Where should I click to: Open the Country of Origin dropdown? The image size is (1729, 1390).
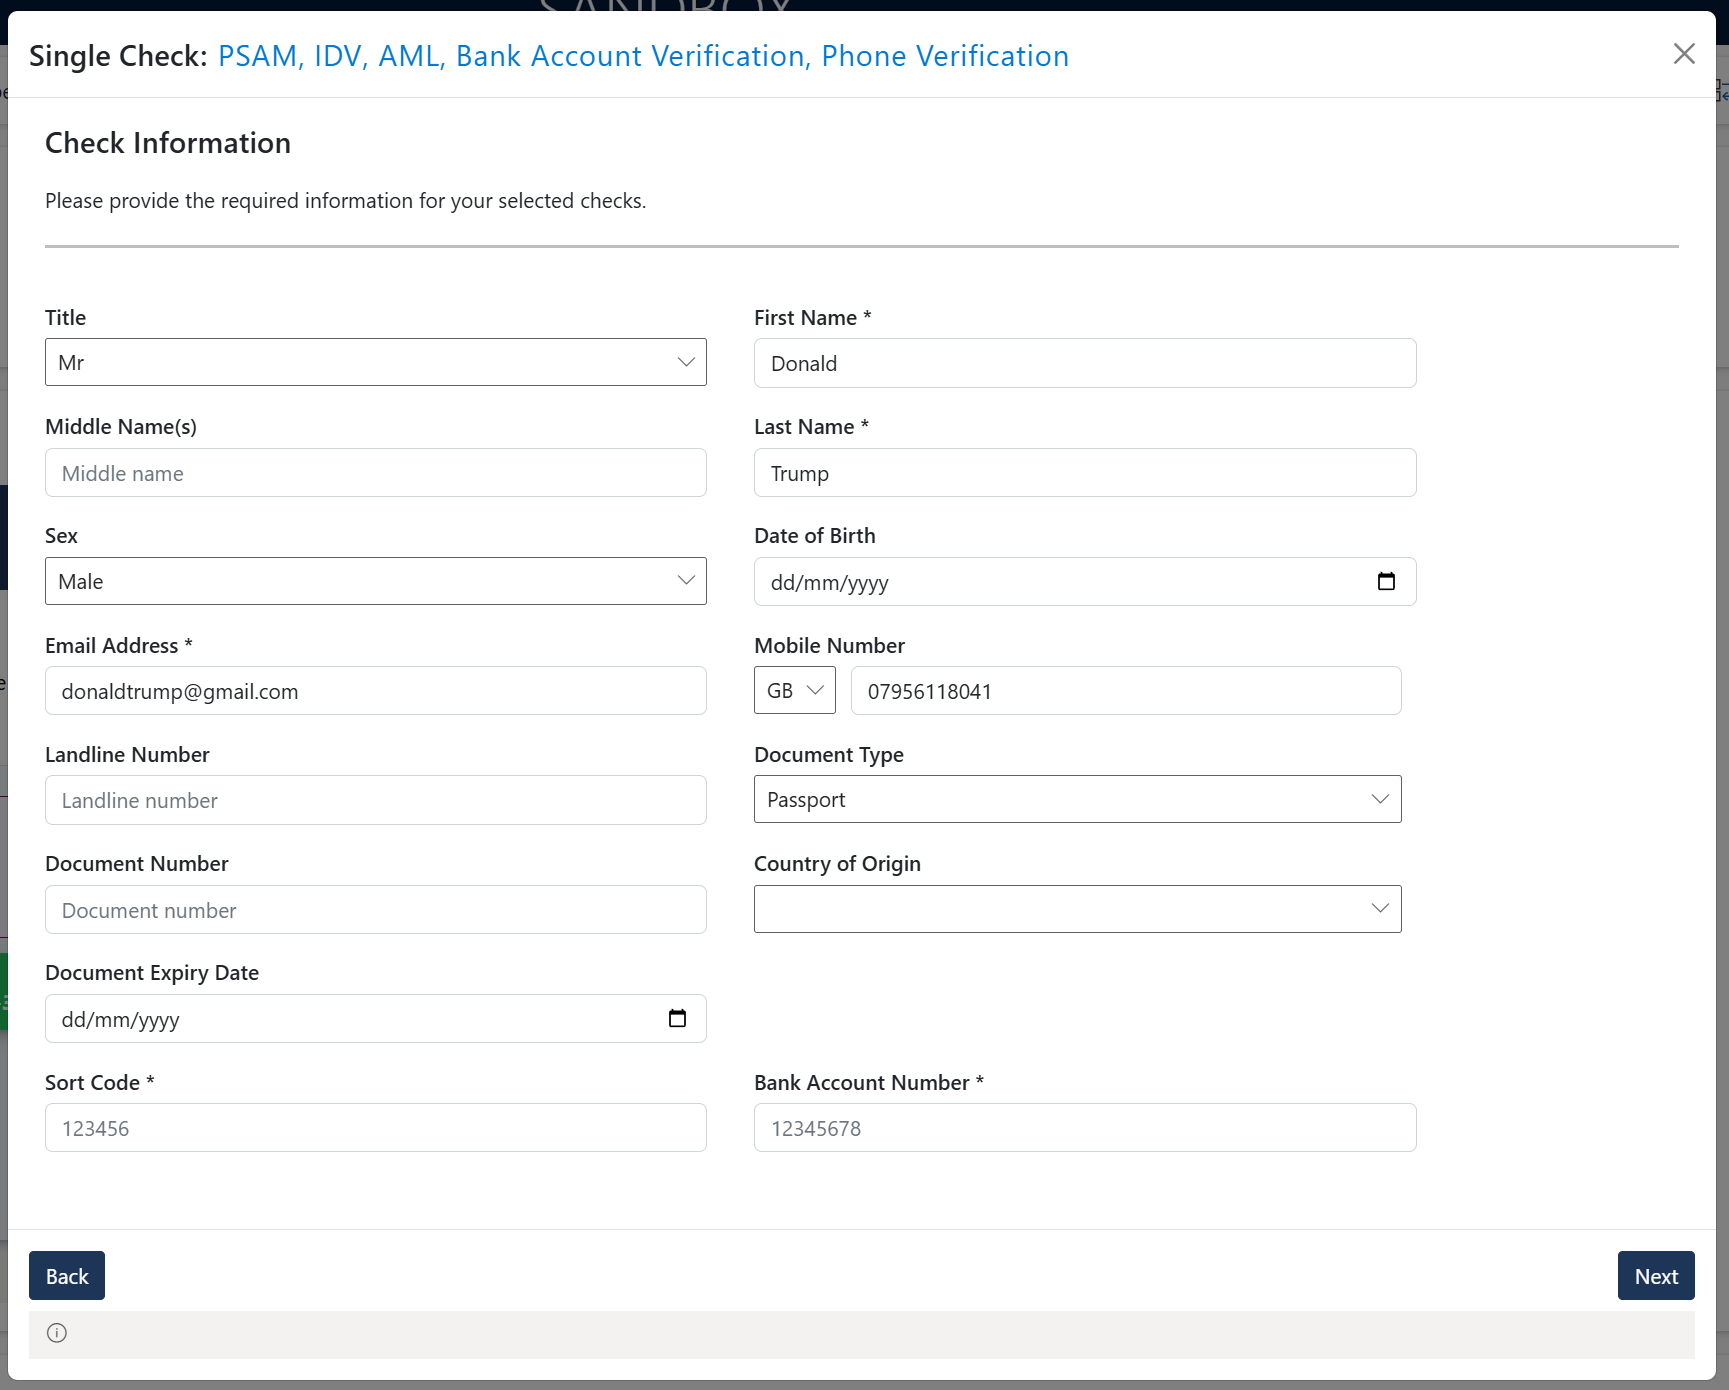pos(1078,909)
